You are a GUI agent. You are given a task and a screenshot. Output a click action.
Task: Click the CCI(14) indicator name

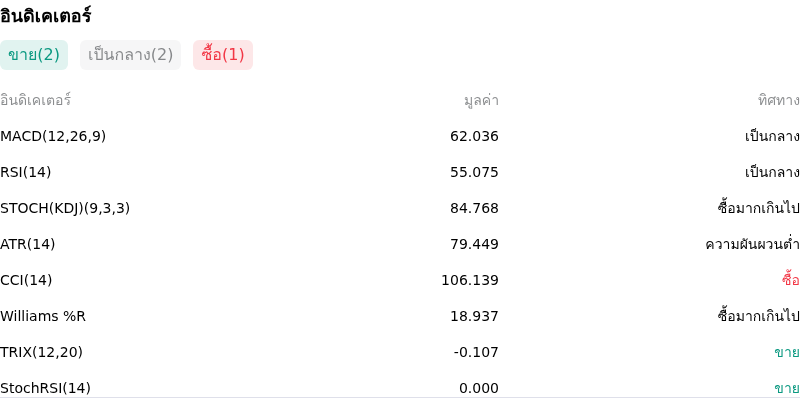tap(26, 280)
